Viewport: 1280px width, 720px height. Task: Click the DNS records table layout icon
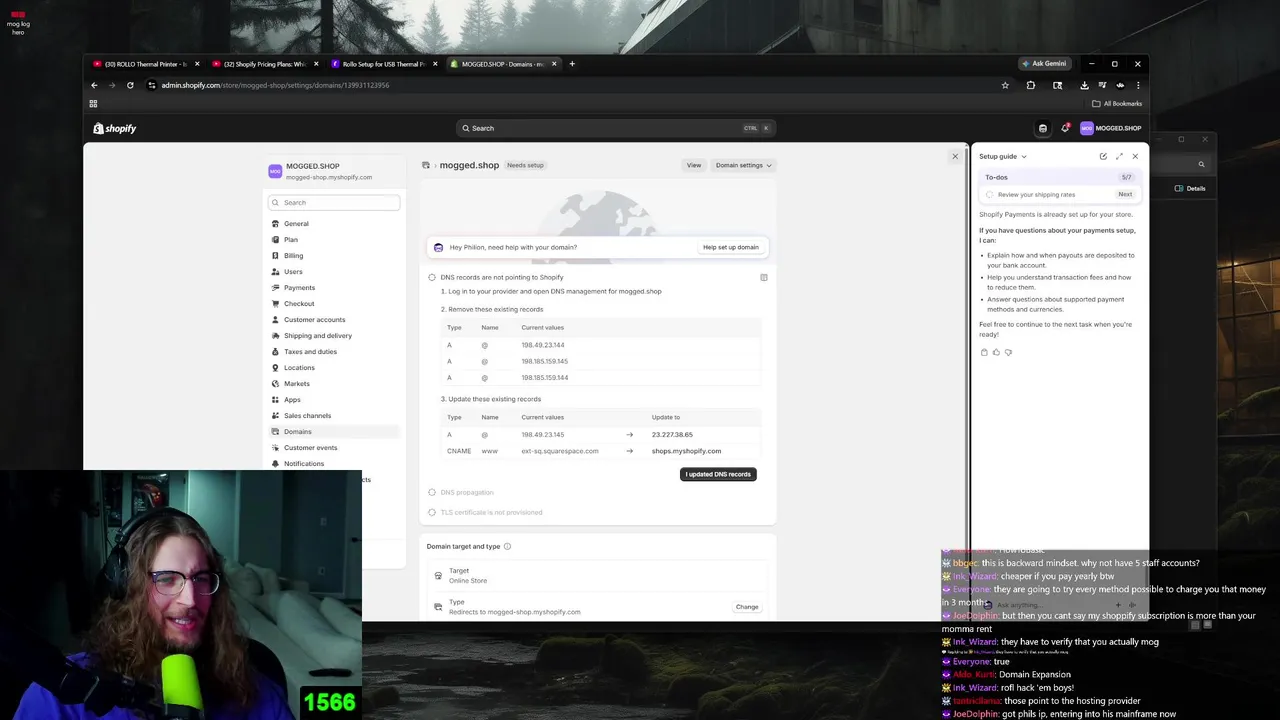[x=764, y=277]
